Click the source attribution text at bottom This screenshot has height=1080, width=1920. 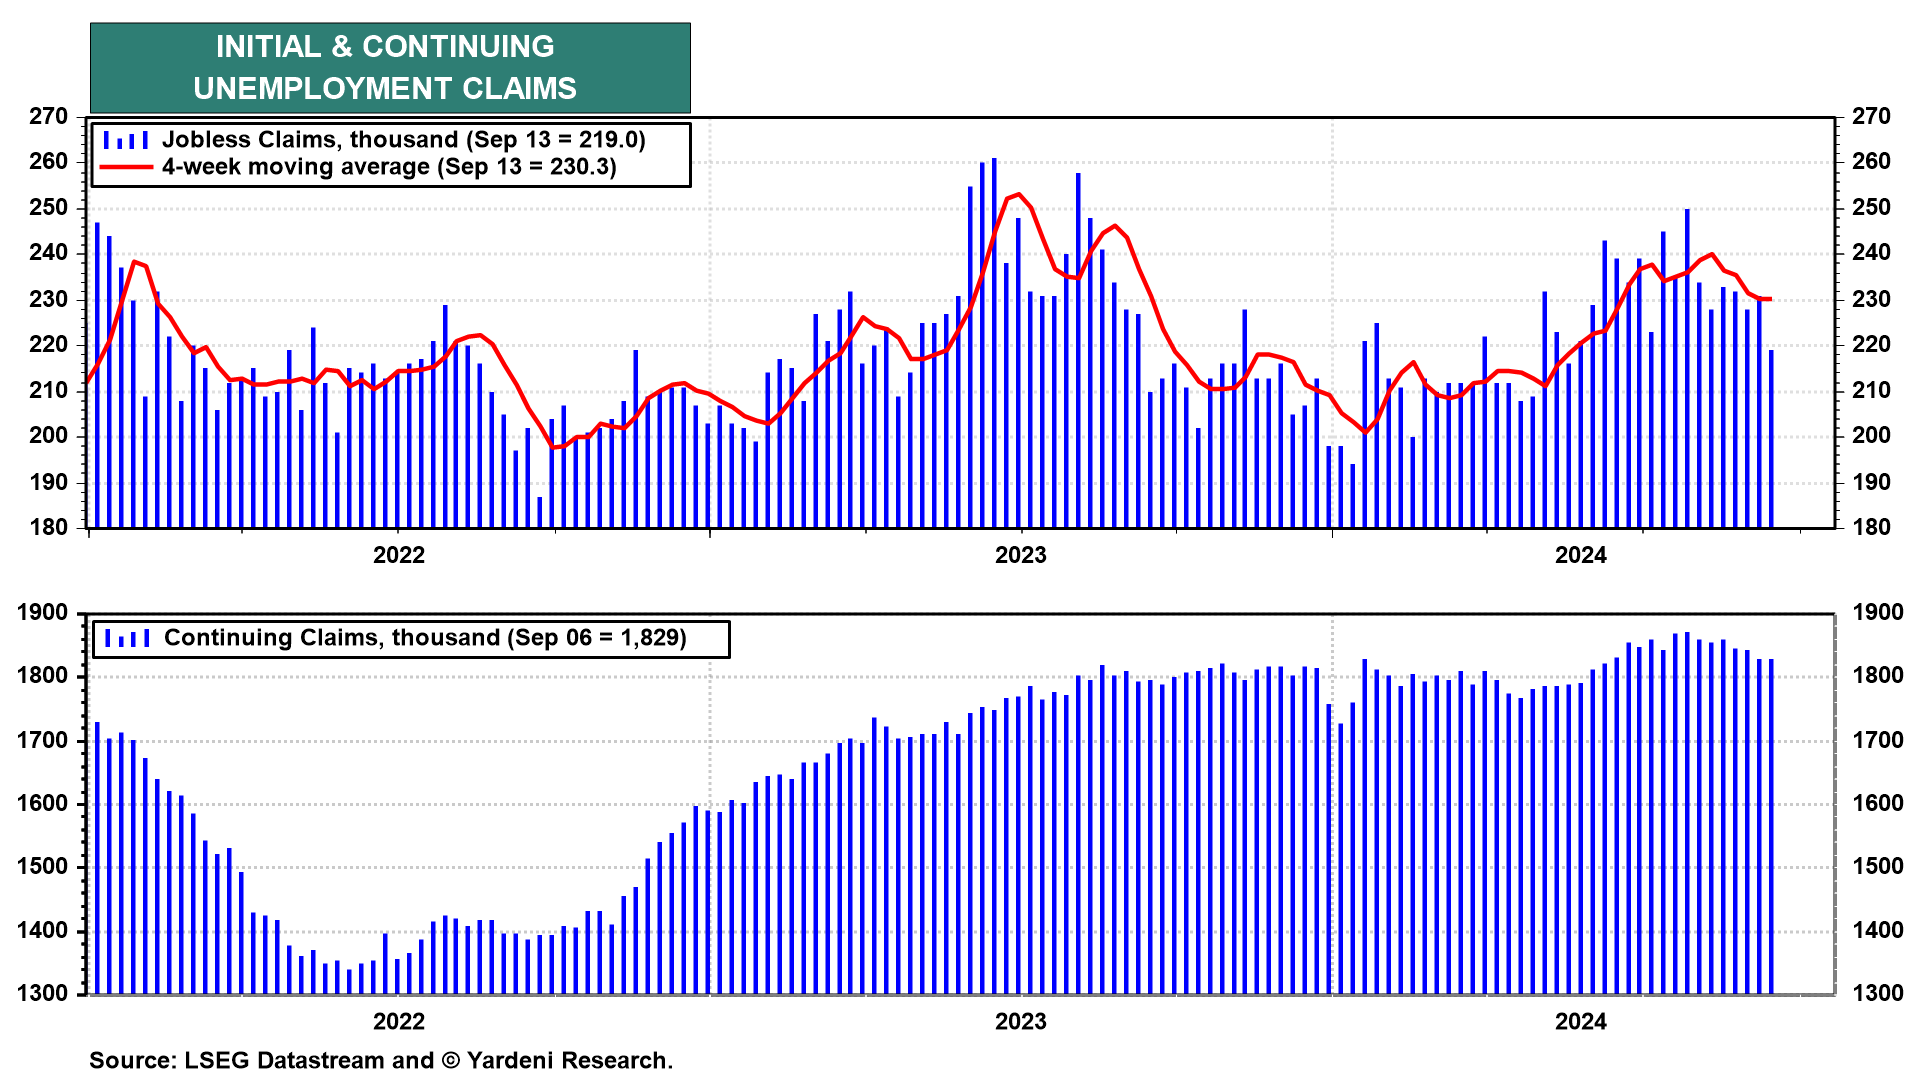[x=380, y=1060]
